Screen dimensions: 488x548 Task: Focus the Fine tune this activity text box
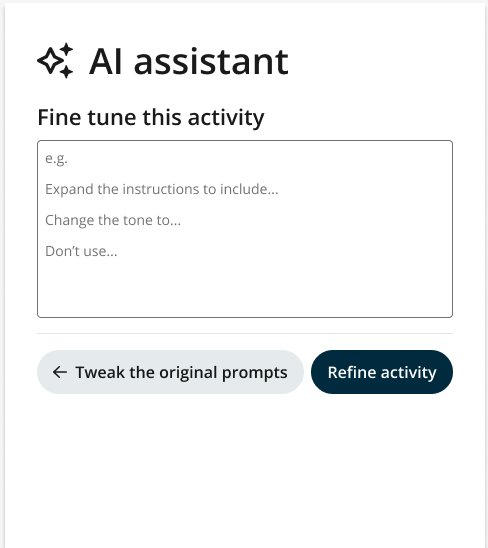click(x=245, y=229)
